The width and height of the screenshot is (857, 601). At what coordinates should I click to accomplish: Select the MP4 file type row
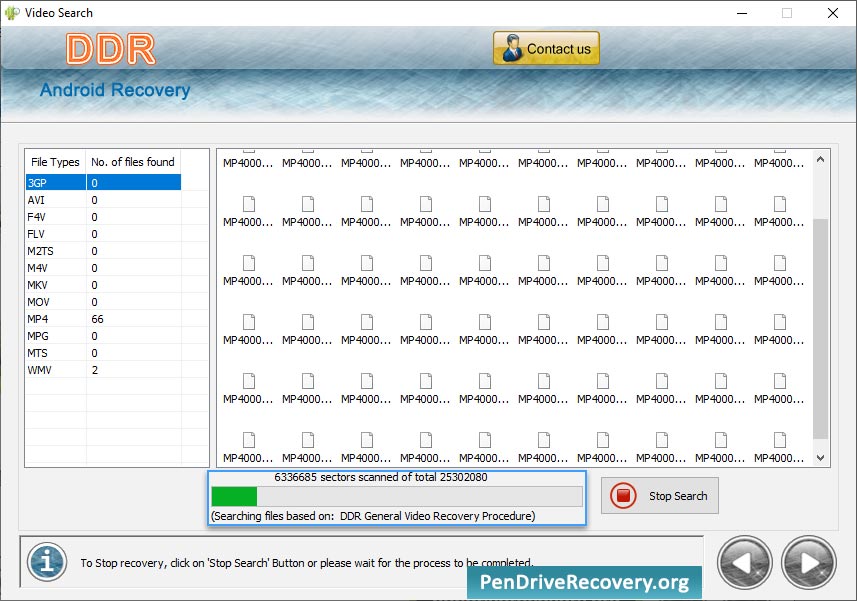coord(103,319)
